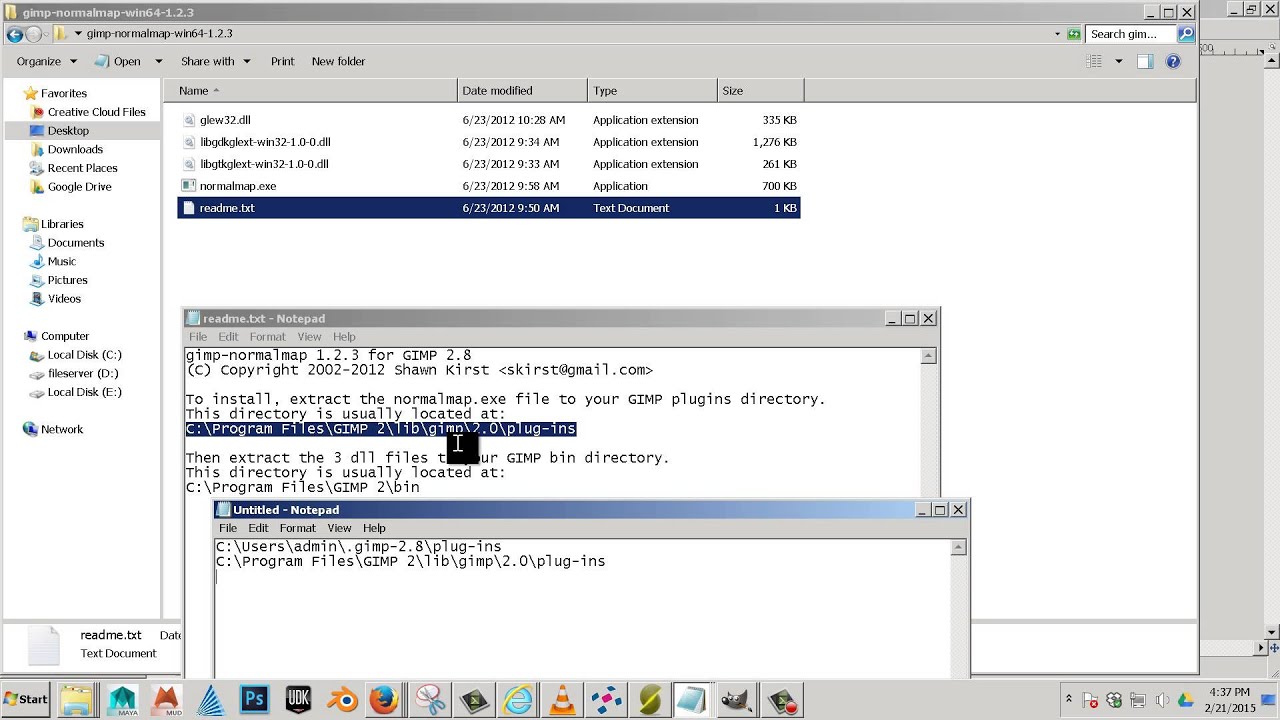Viewport: 1280px width, 720px height.
Task: Create a New folder
Action: coord(338,61)
